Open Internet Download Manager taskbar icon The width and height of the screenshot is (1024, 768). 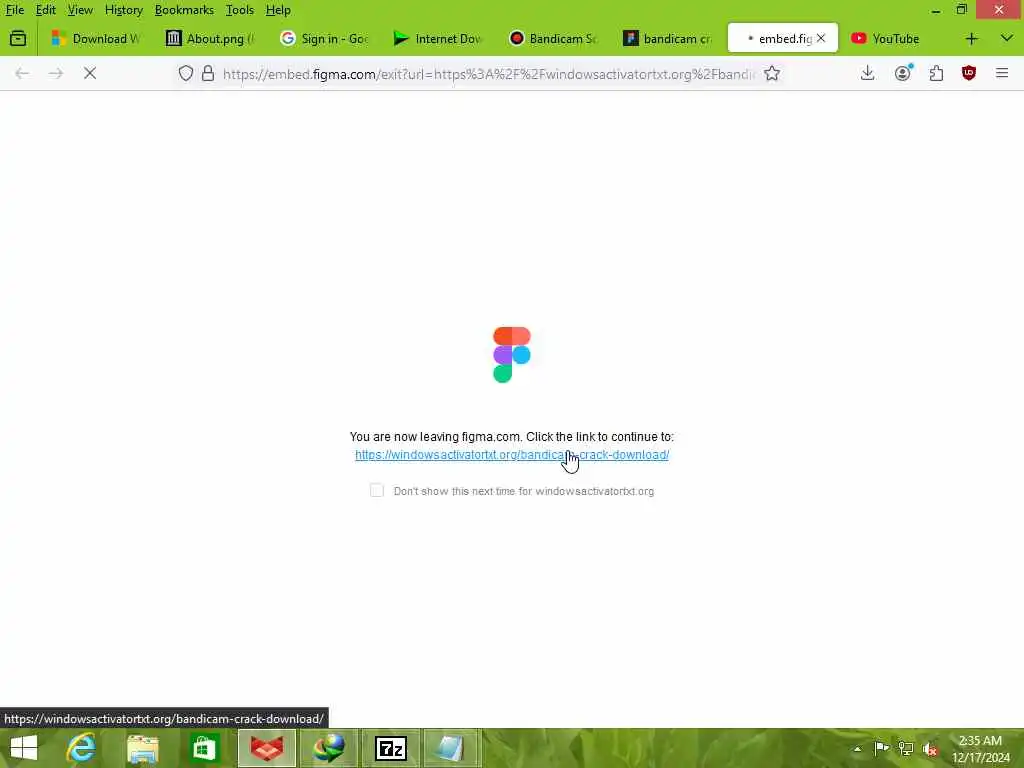(x=328, y=748)
